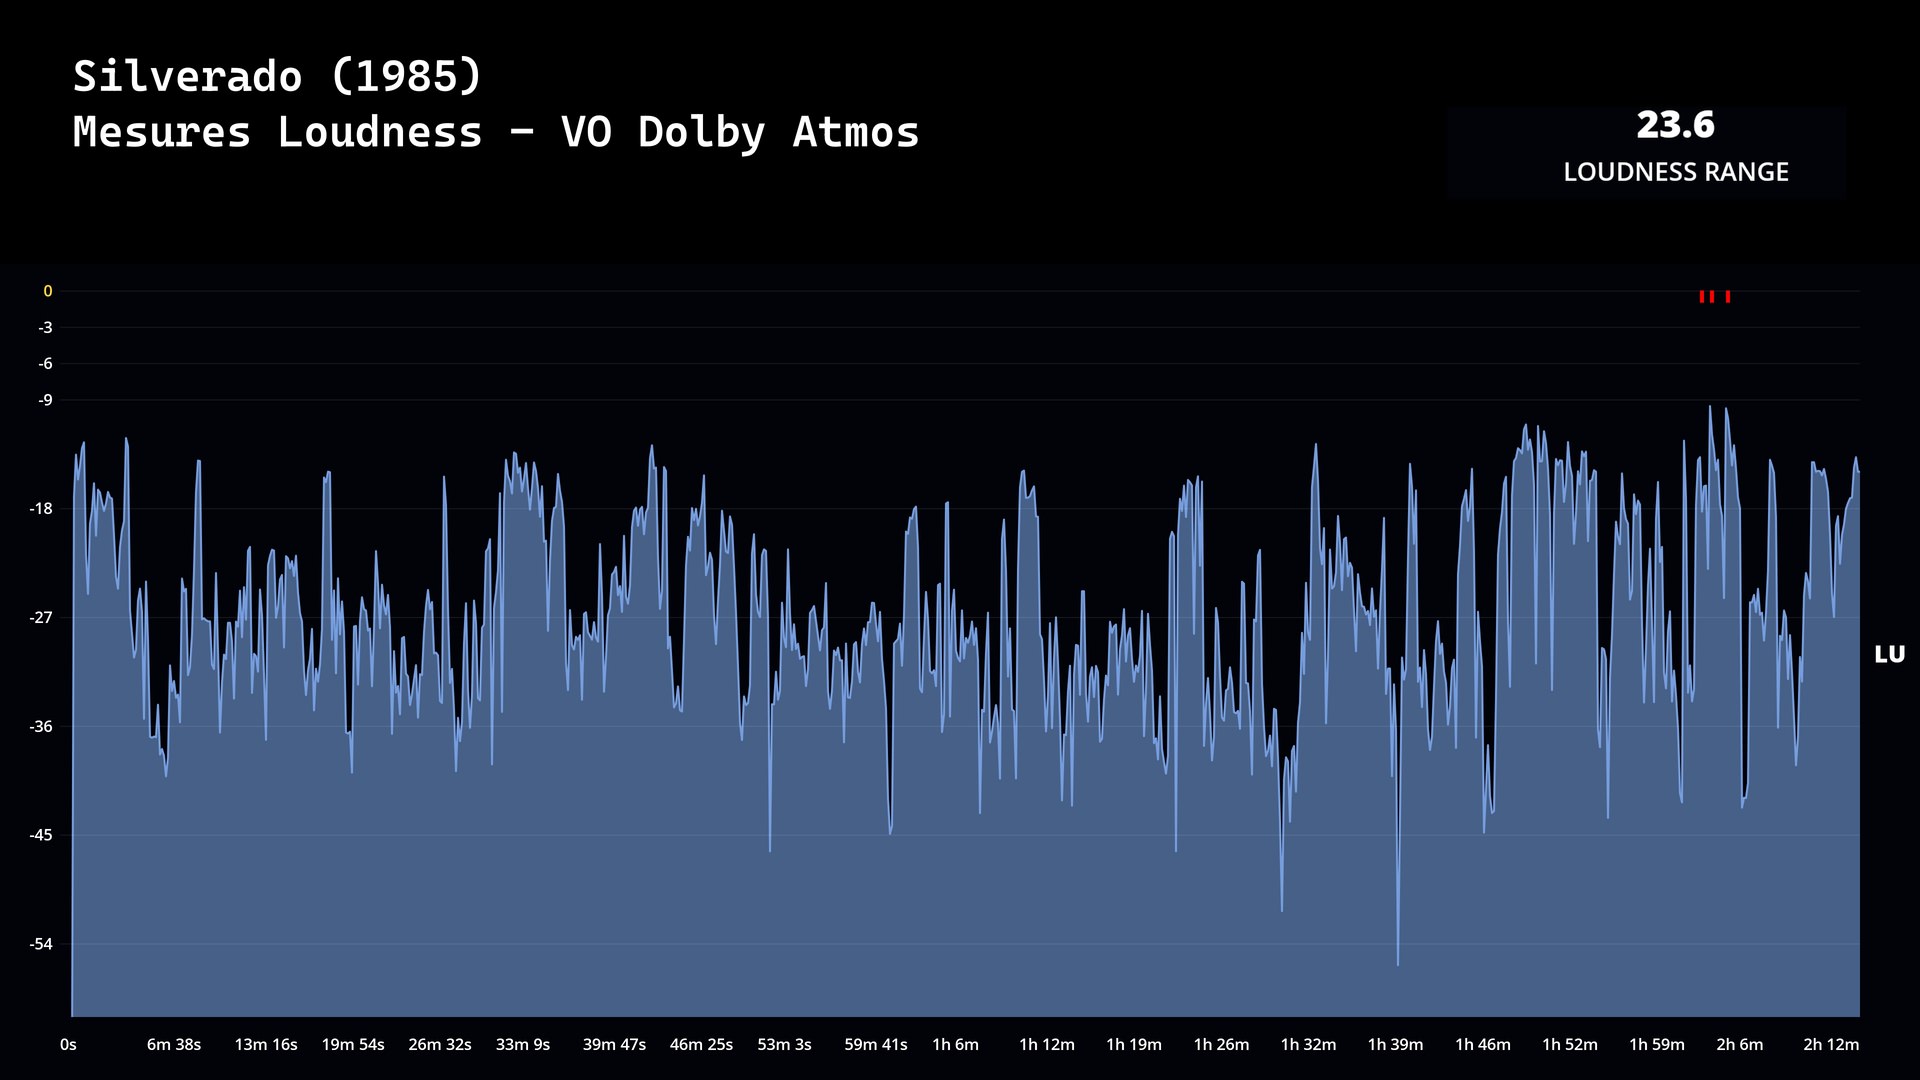Click the red peak markers near 0
The image size is (1920, 1080).
click(1713, 296)
